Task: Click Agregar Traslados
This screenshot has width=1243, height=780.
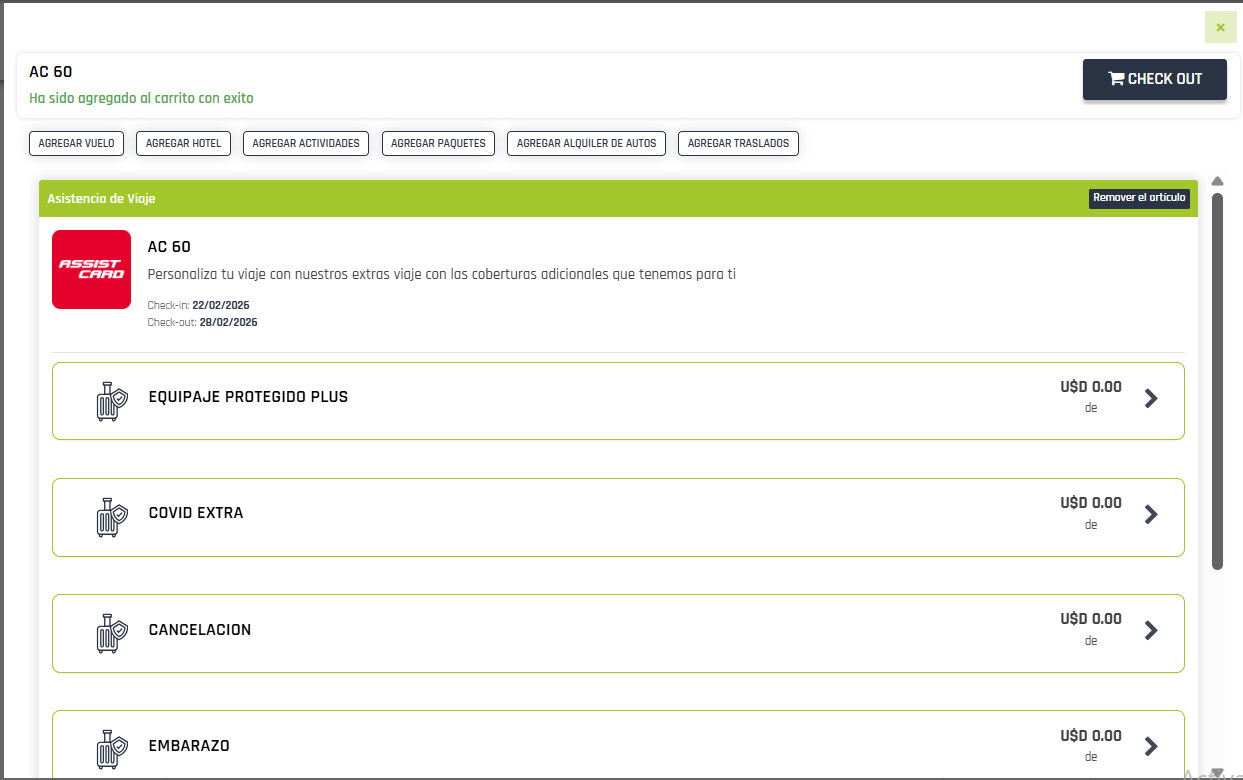Action: tap(738, 143)
